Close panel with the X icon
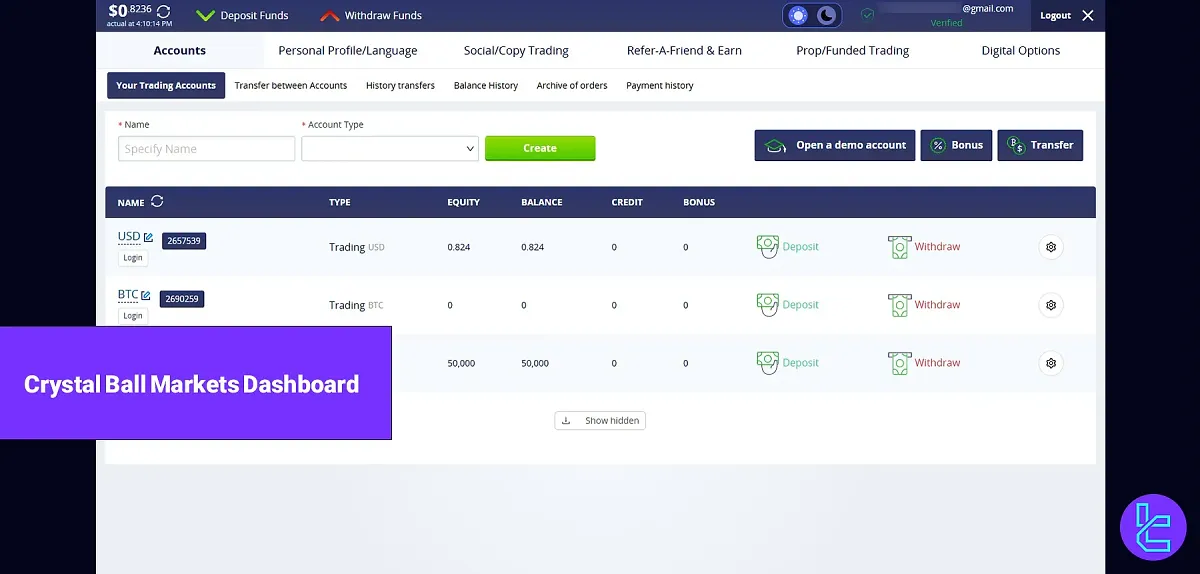The width and height of the screenshot is (1200, 574). tap(1088, 15)
